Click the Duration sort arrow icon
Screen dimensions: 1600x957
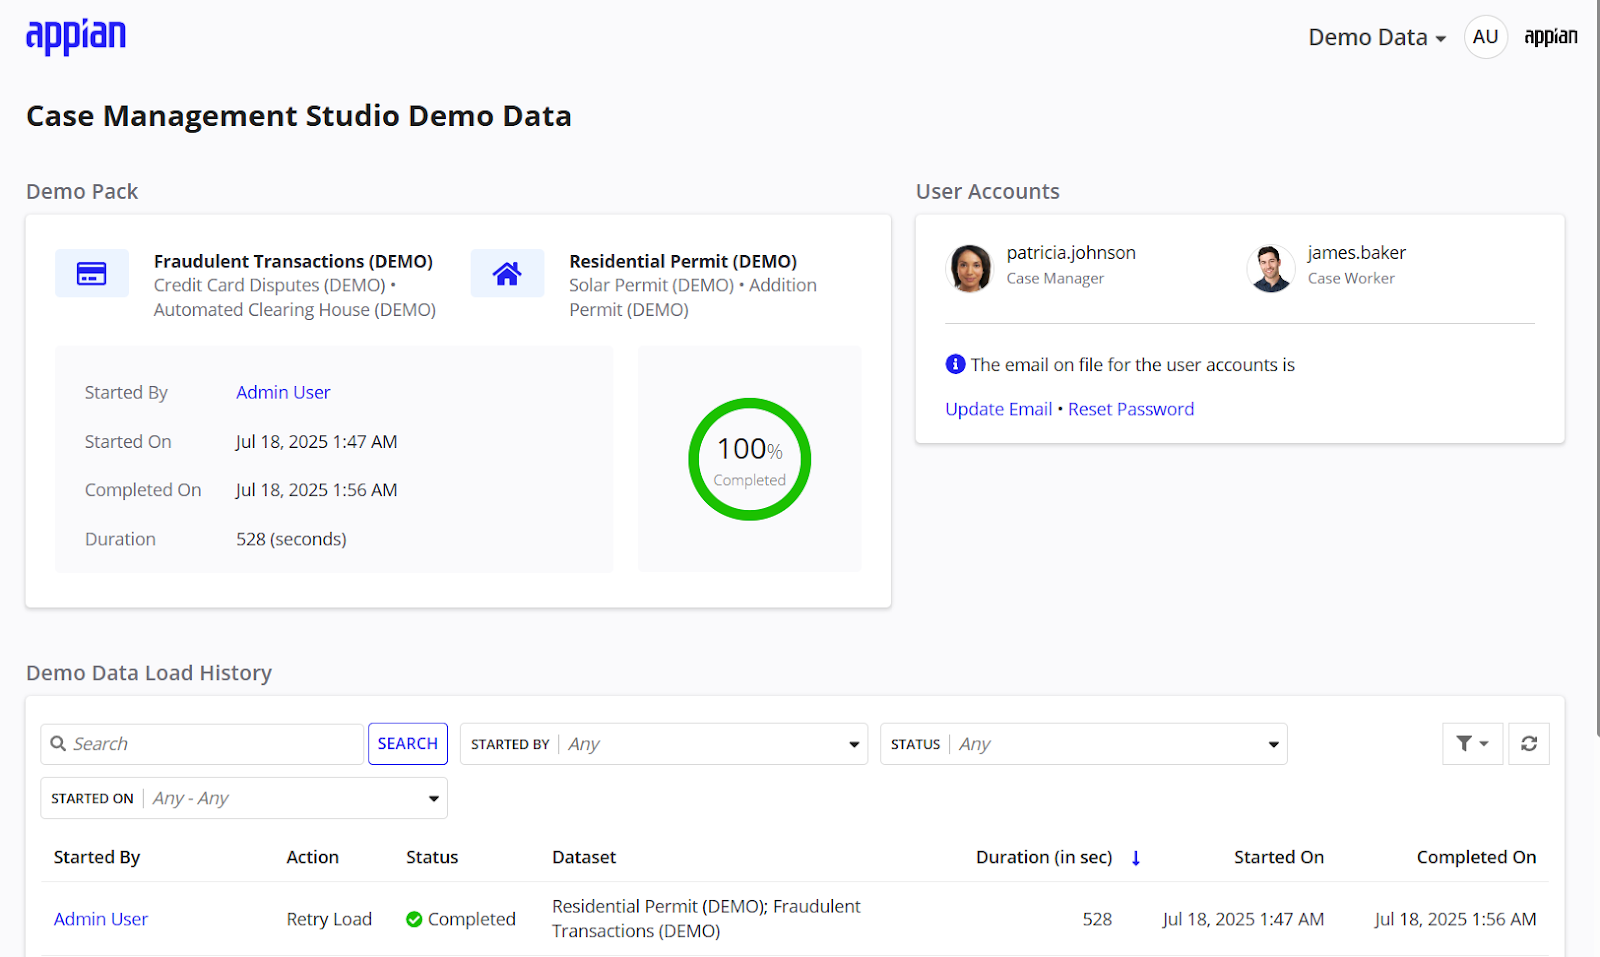1136,858
